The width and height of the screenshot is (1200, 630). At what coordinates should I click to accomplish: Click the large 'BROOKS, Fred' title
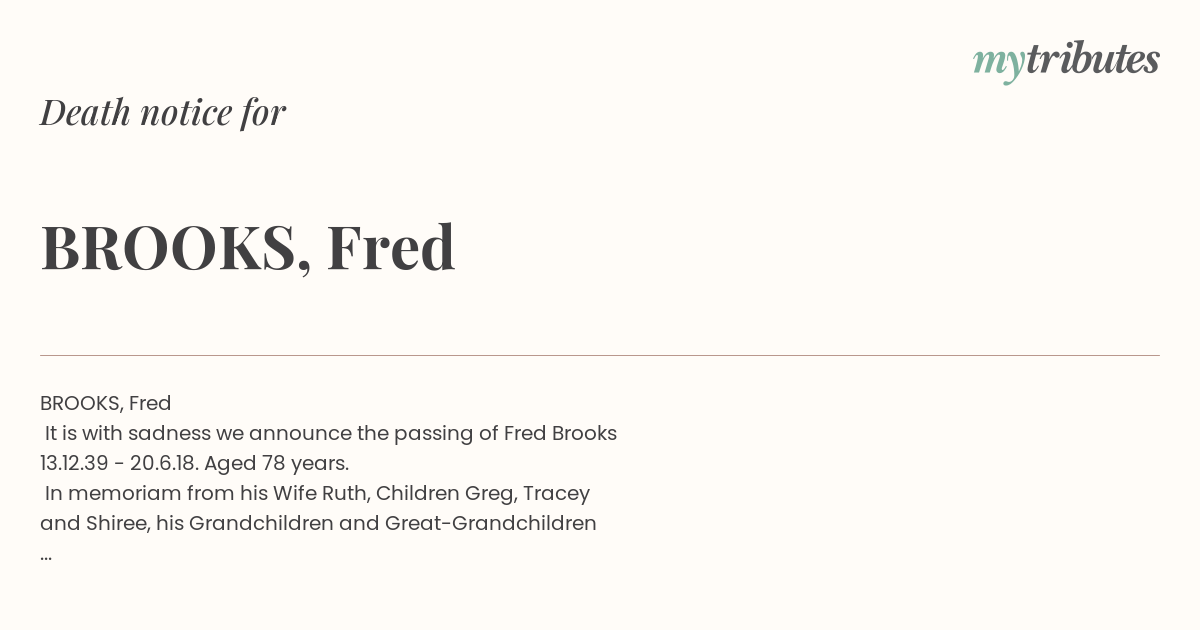click(248, 247)
